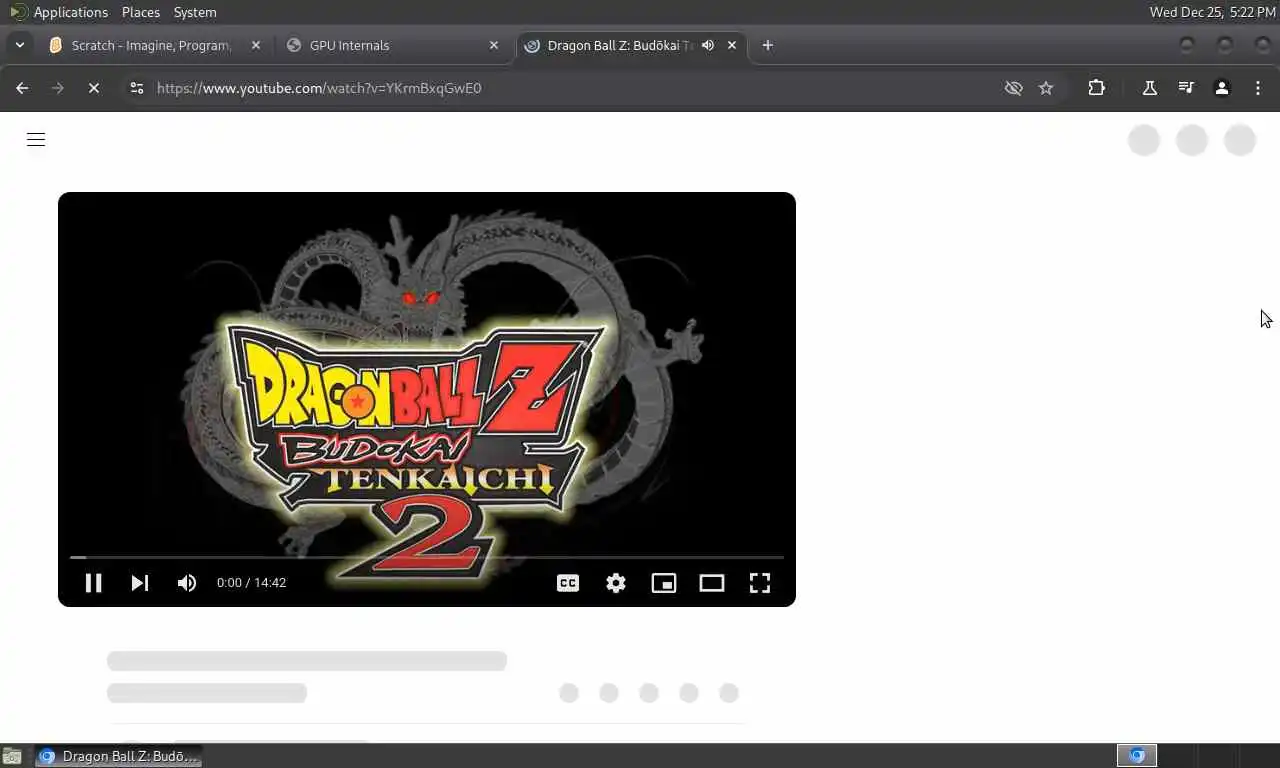Open video settings gear
The image size is (1280, 768).
click(x=616, y=583)
